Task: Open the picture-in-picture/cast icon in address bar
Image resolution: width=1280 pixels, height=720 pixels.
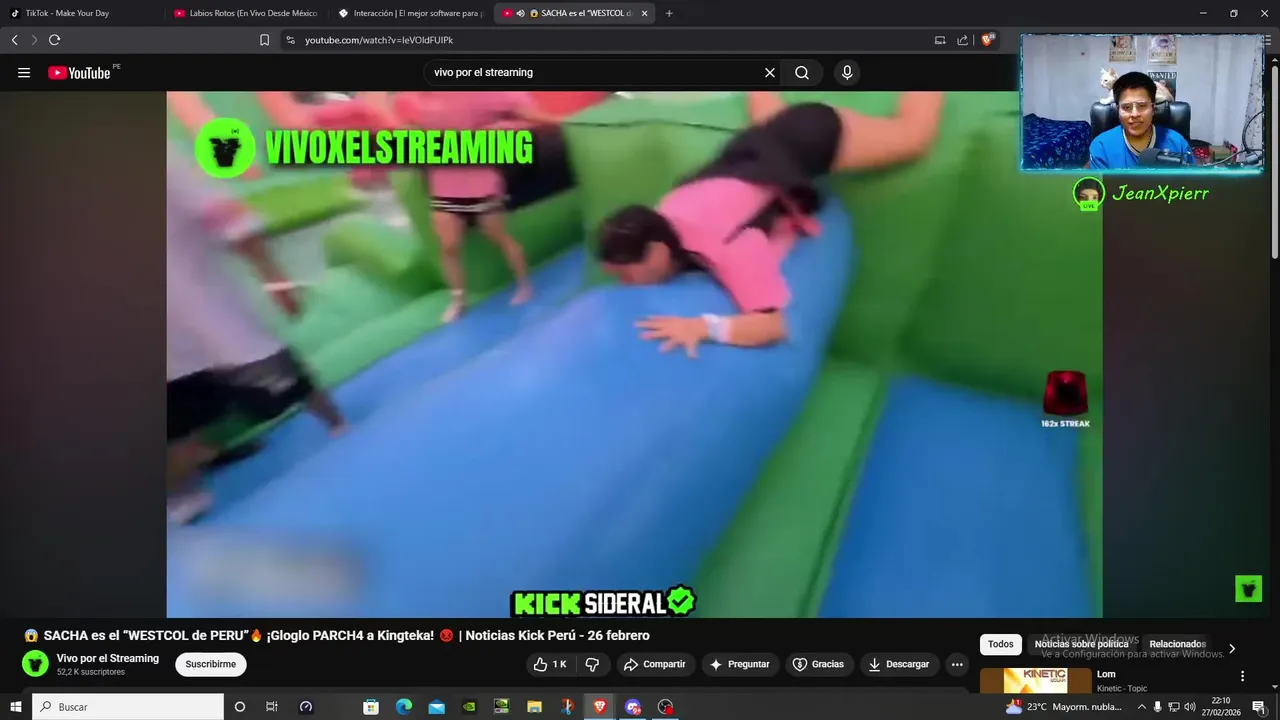Action: point(940,40)
